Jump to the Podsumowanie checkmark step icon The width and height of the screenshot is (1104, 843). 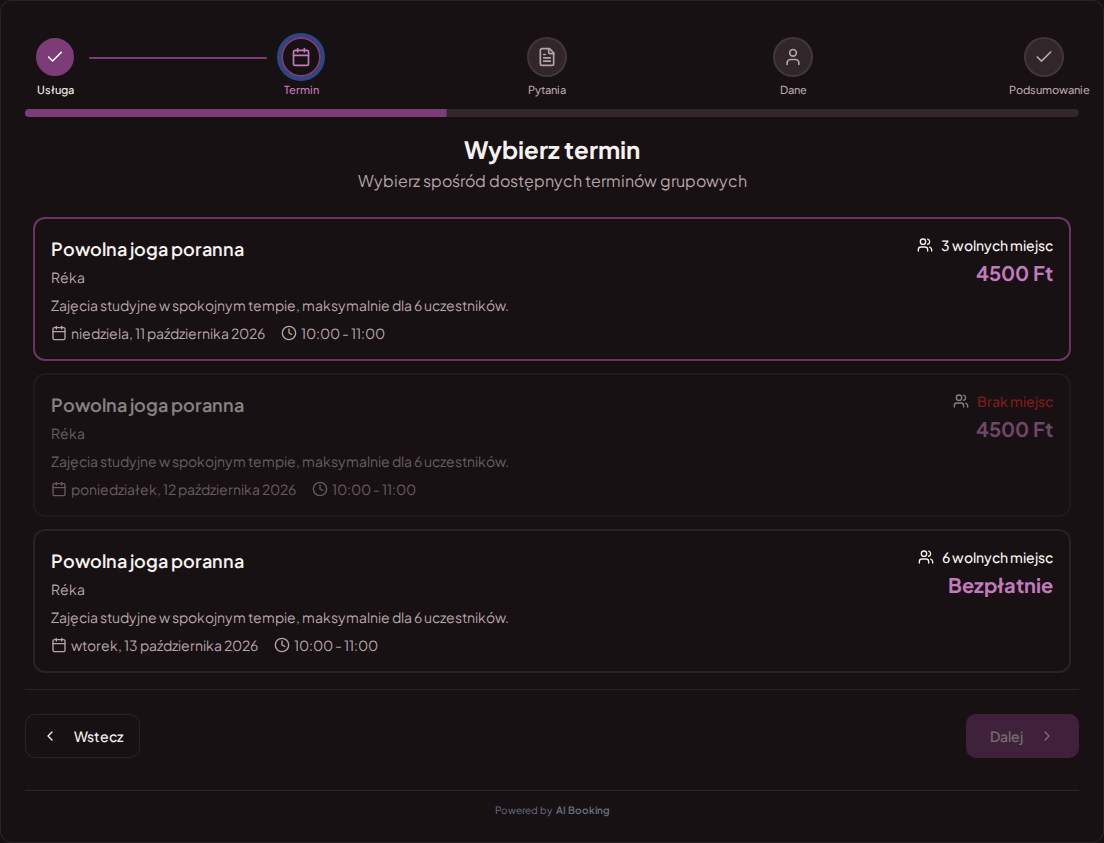point(1043,57)
